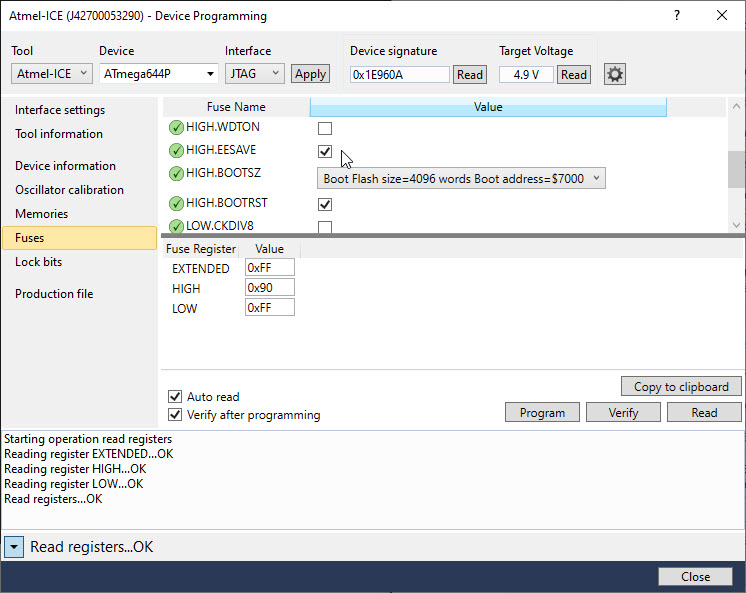The height and width of the screenshot is (593, 746).
Task: Click the EXTENDED fuse register value field
Action: coord(270,267)
